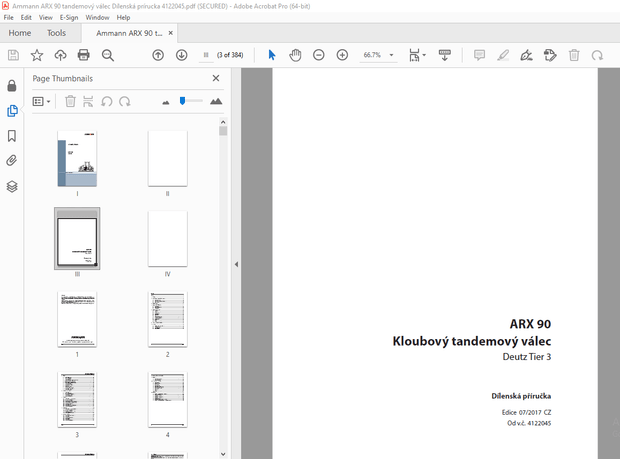Click the 'Kloubový tandemový válec' title text

472,341
